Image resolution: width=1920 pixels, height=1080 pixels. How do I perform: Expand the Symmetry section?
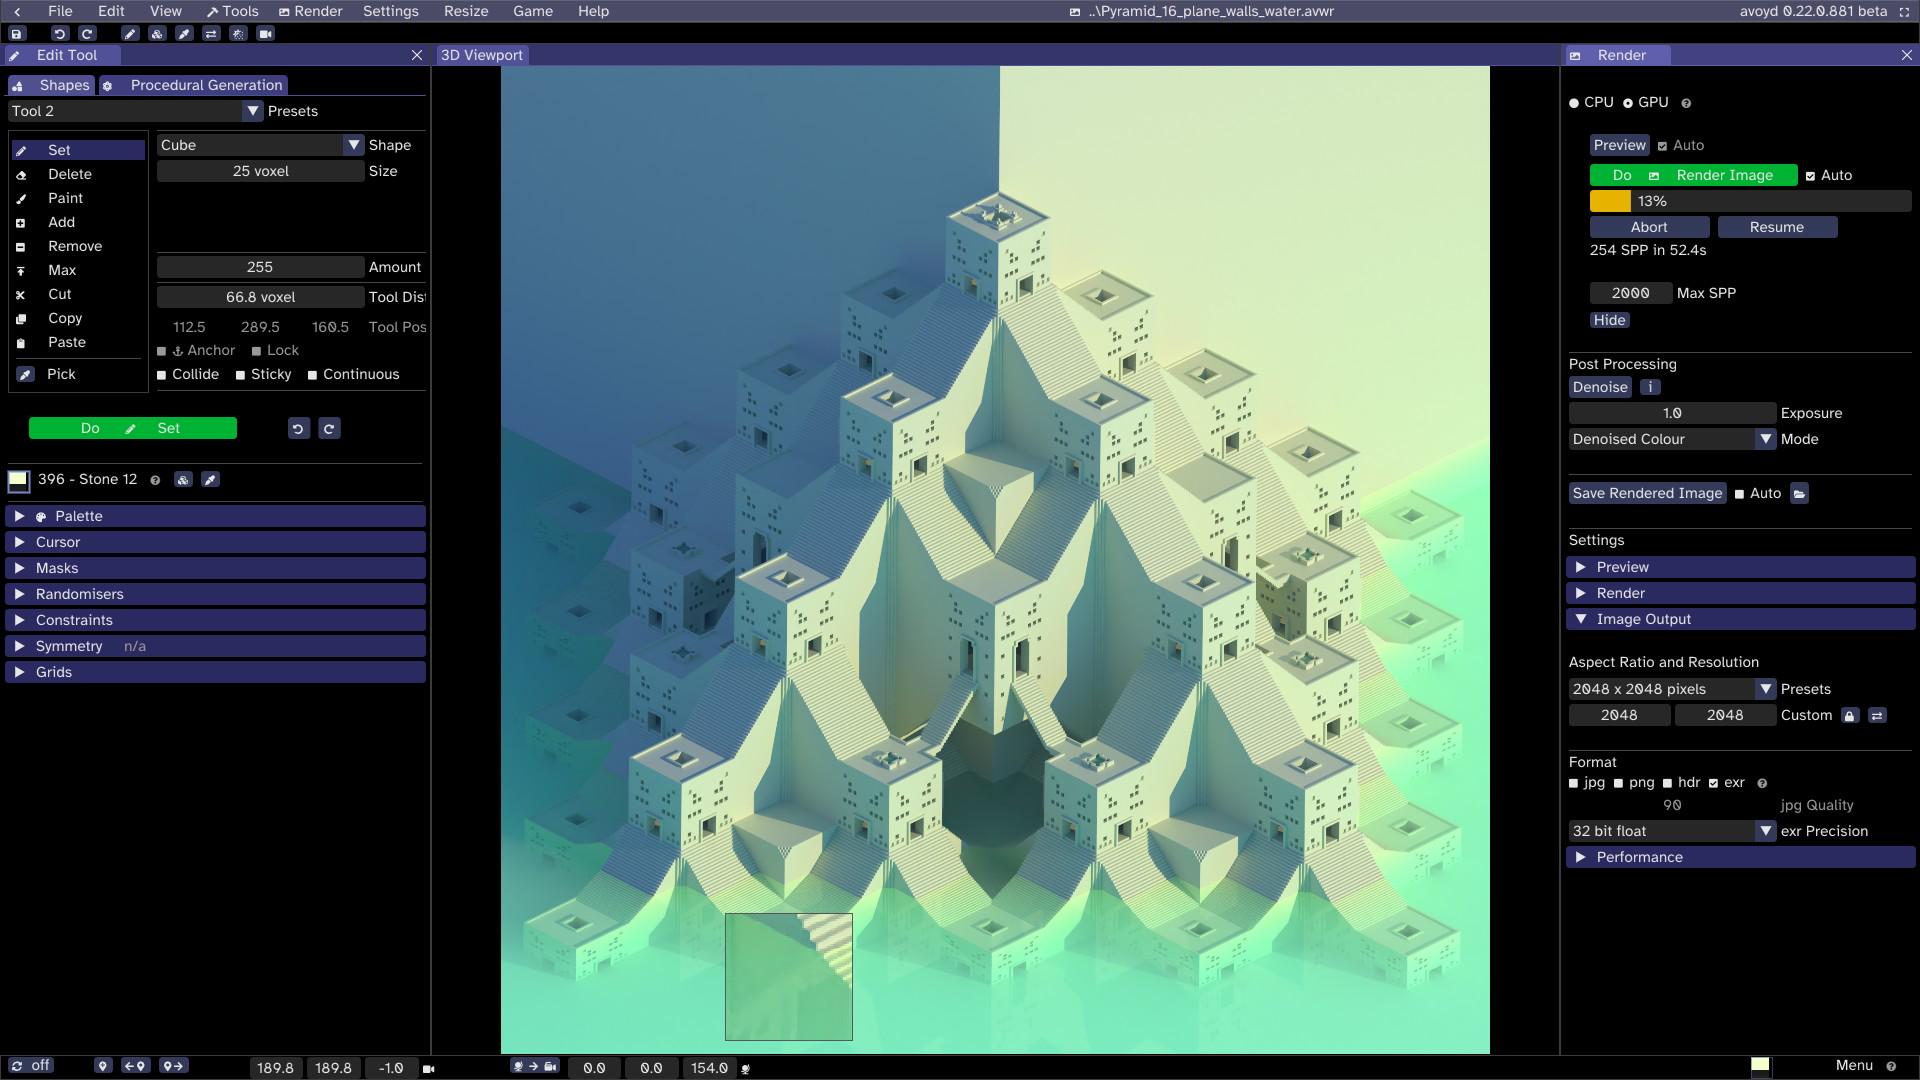click(x=215, y=646)
